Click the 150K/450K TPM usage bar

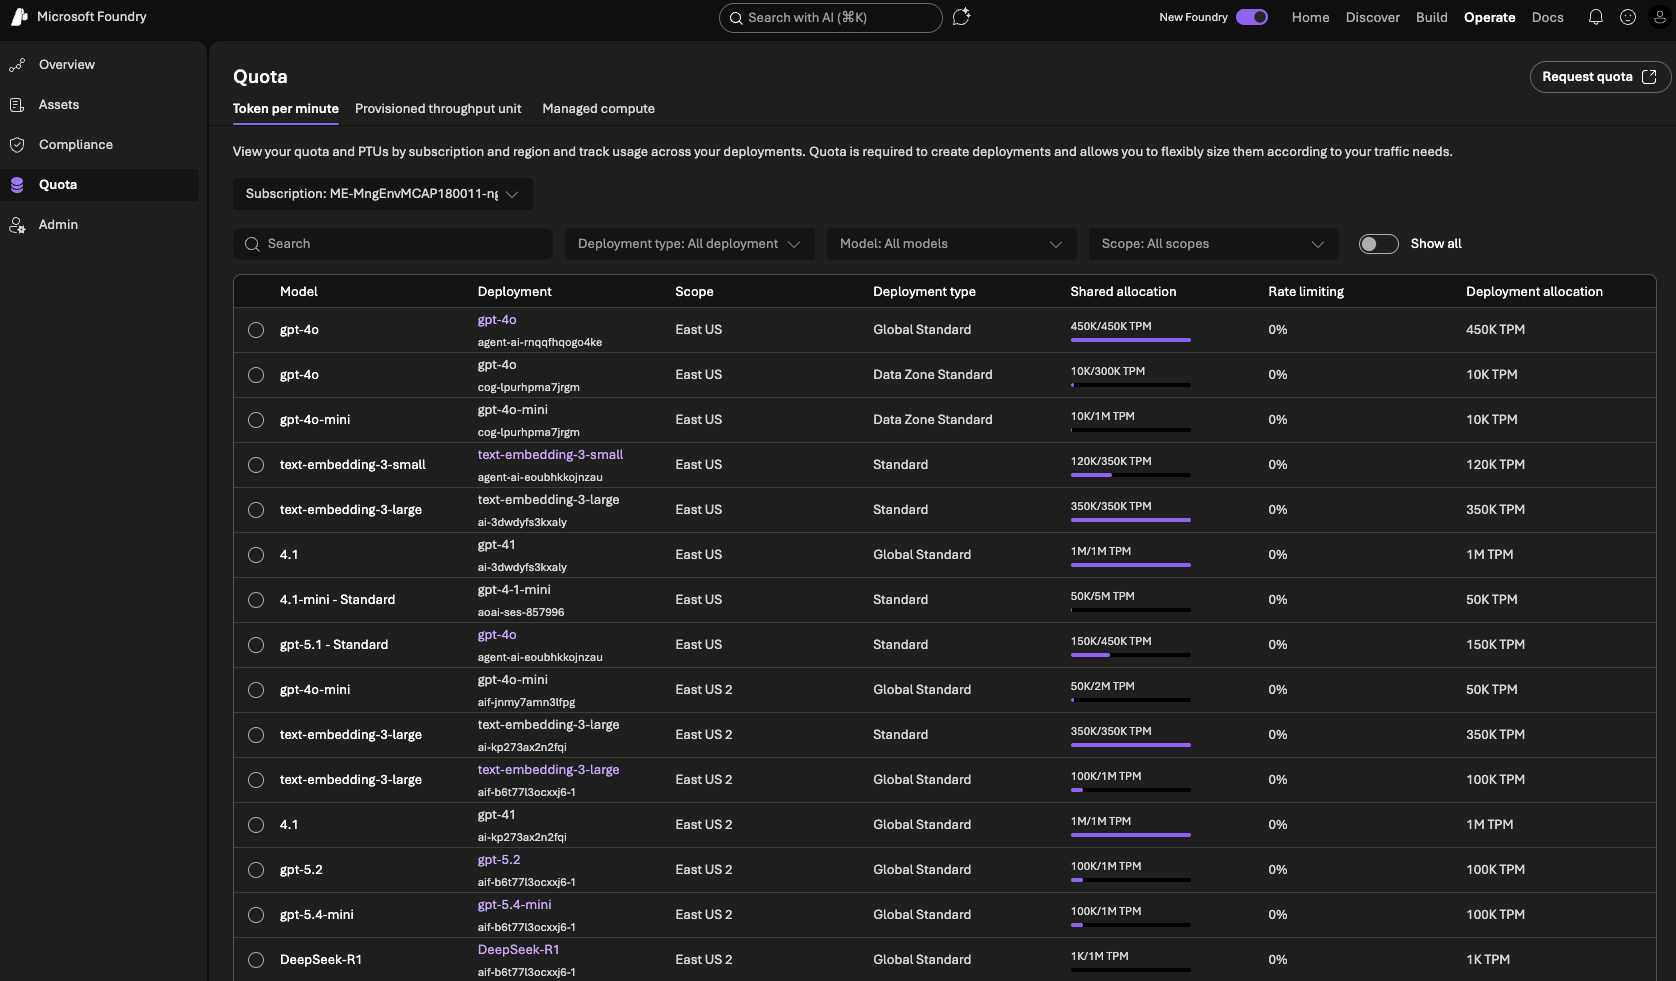point(1130,655)
